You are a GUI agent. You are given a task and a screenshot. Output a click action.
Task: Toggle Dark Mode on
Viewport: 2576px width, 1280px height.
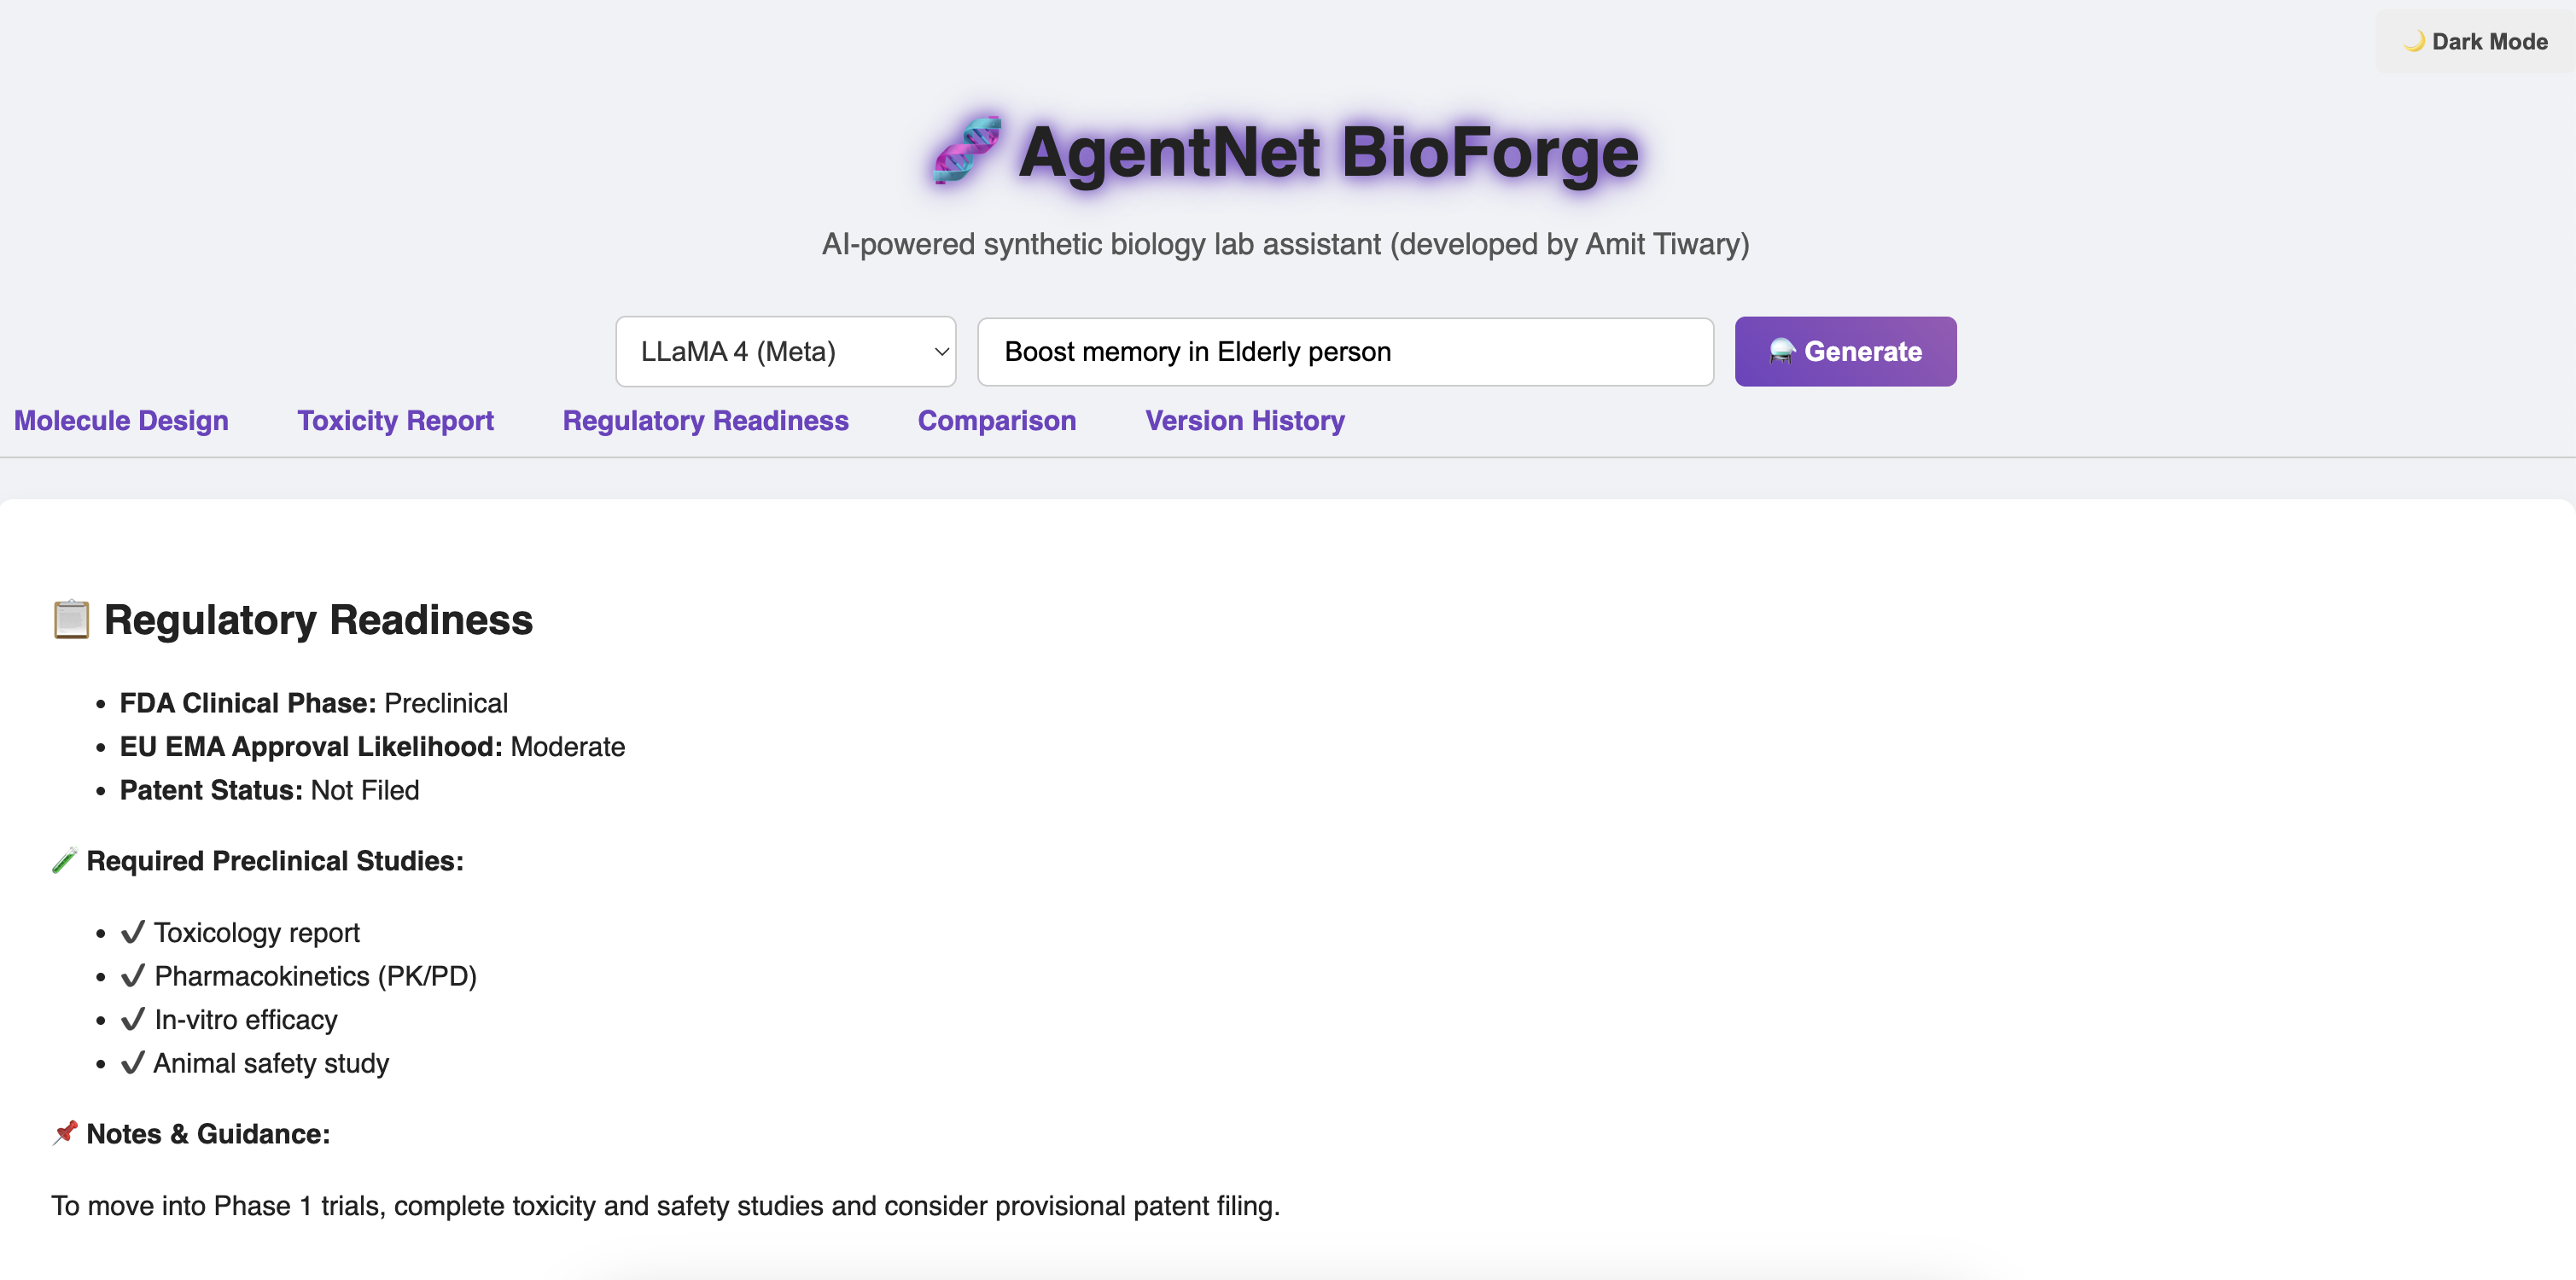2475,41
